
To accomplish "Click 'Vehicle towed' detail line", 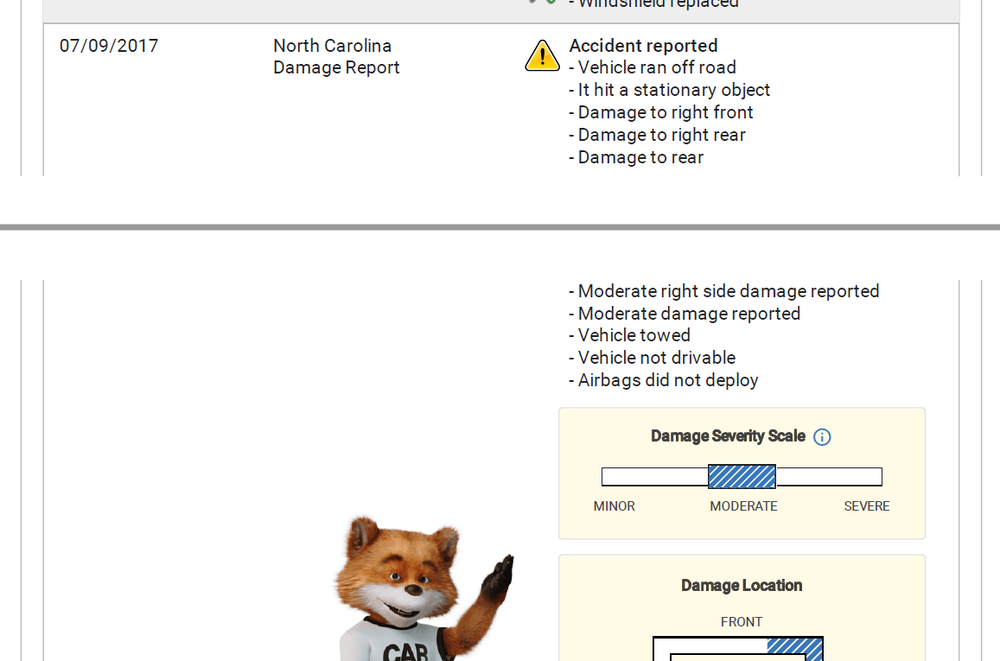I will coord(633,336).
